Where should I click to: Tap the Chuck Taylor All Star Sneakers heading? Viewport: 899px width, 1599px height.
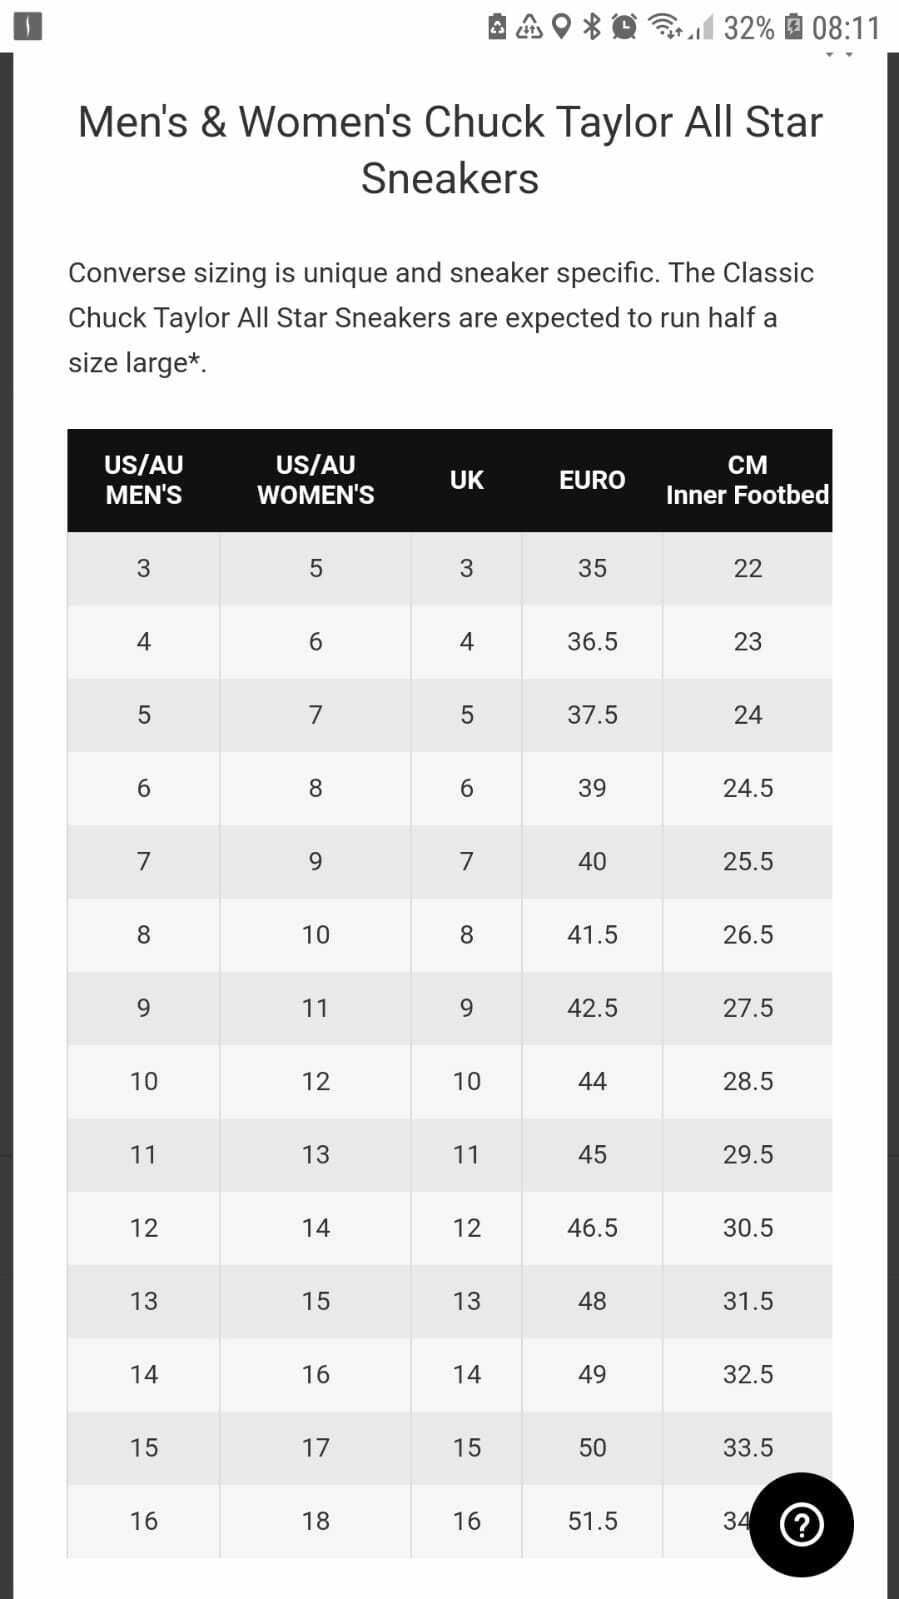point(450,150)
